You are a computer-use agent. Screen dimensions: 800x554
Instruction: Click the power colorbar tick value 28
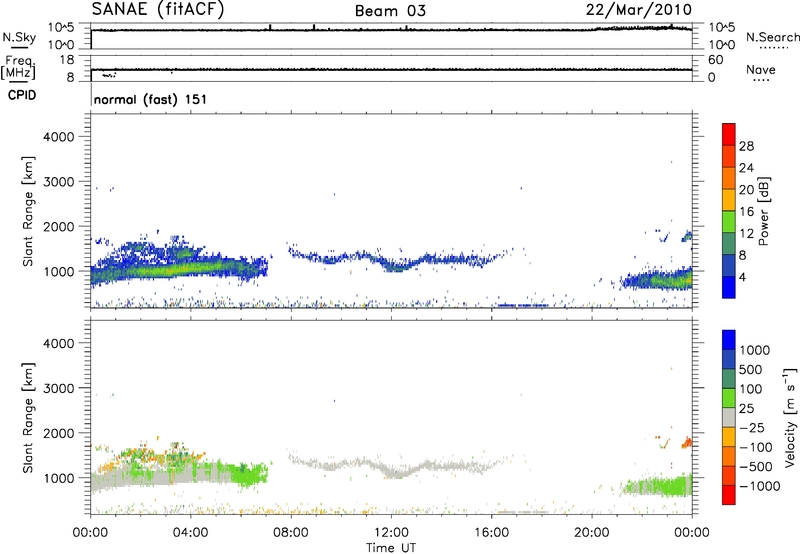click(746, 146)
